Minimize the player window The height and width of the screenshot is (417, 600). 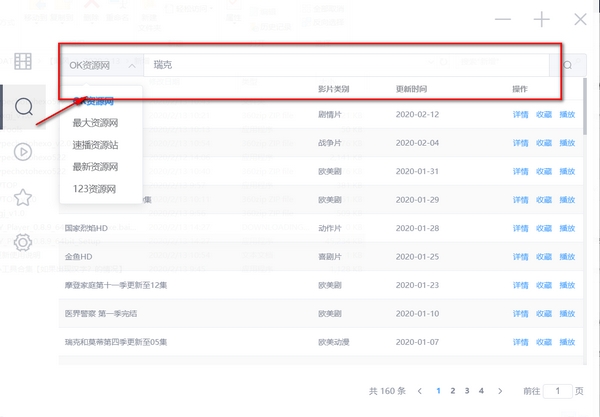(x=503, y=19)
